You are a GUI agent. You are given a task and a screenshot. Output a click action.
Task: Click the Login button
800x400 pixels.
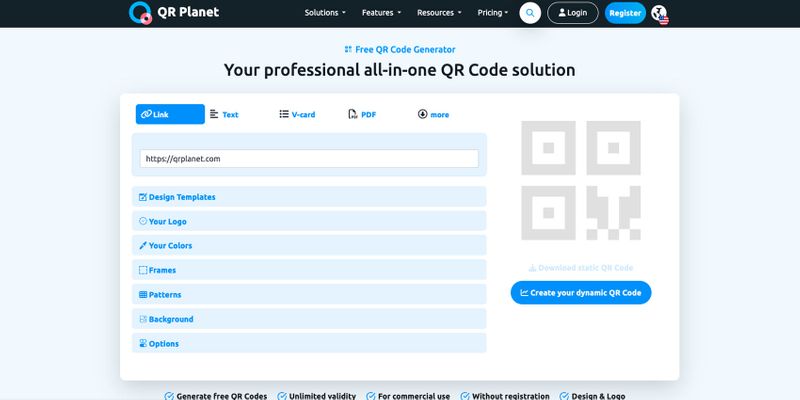572,13
